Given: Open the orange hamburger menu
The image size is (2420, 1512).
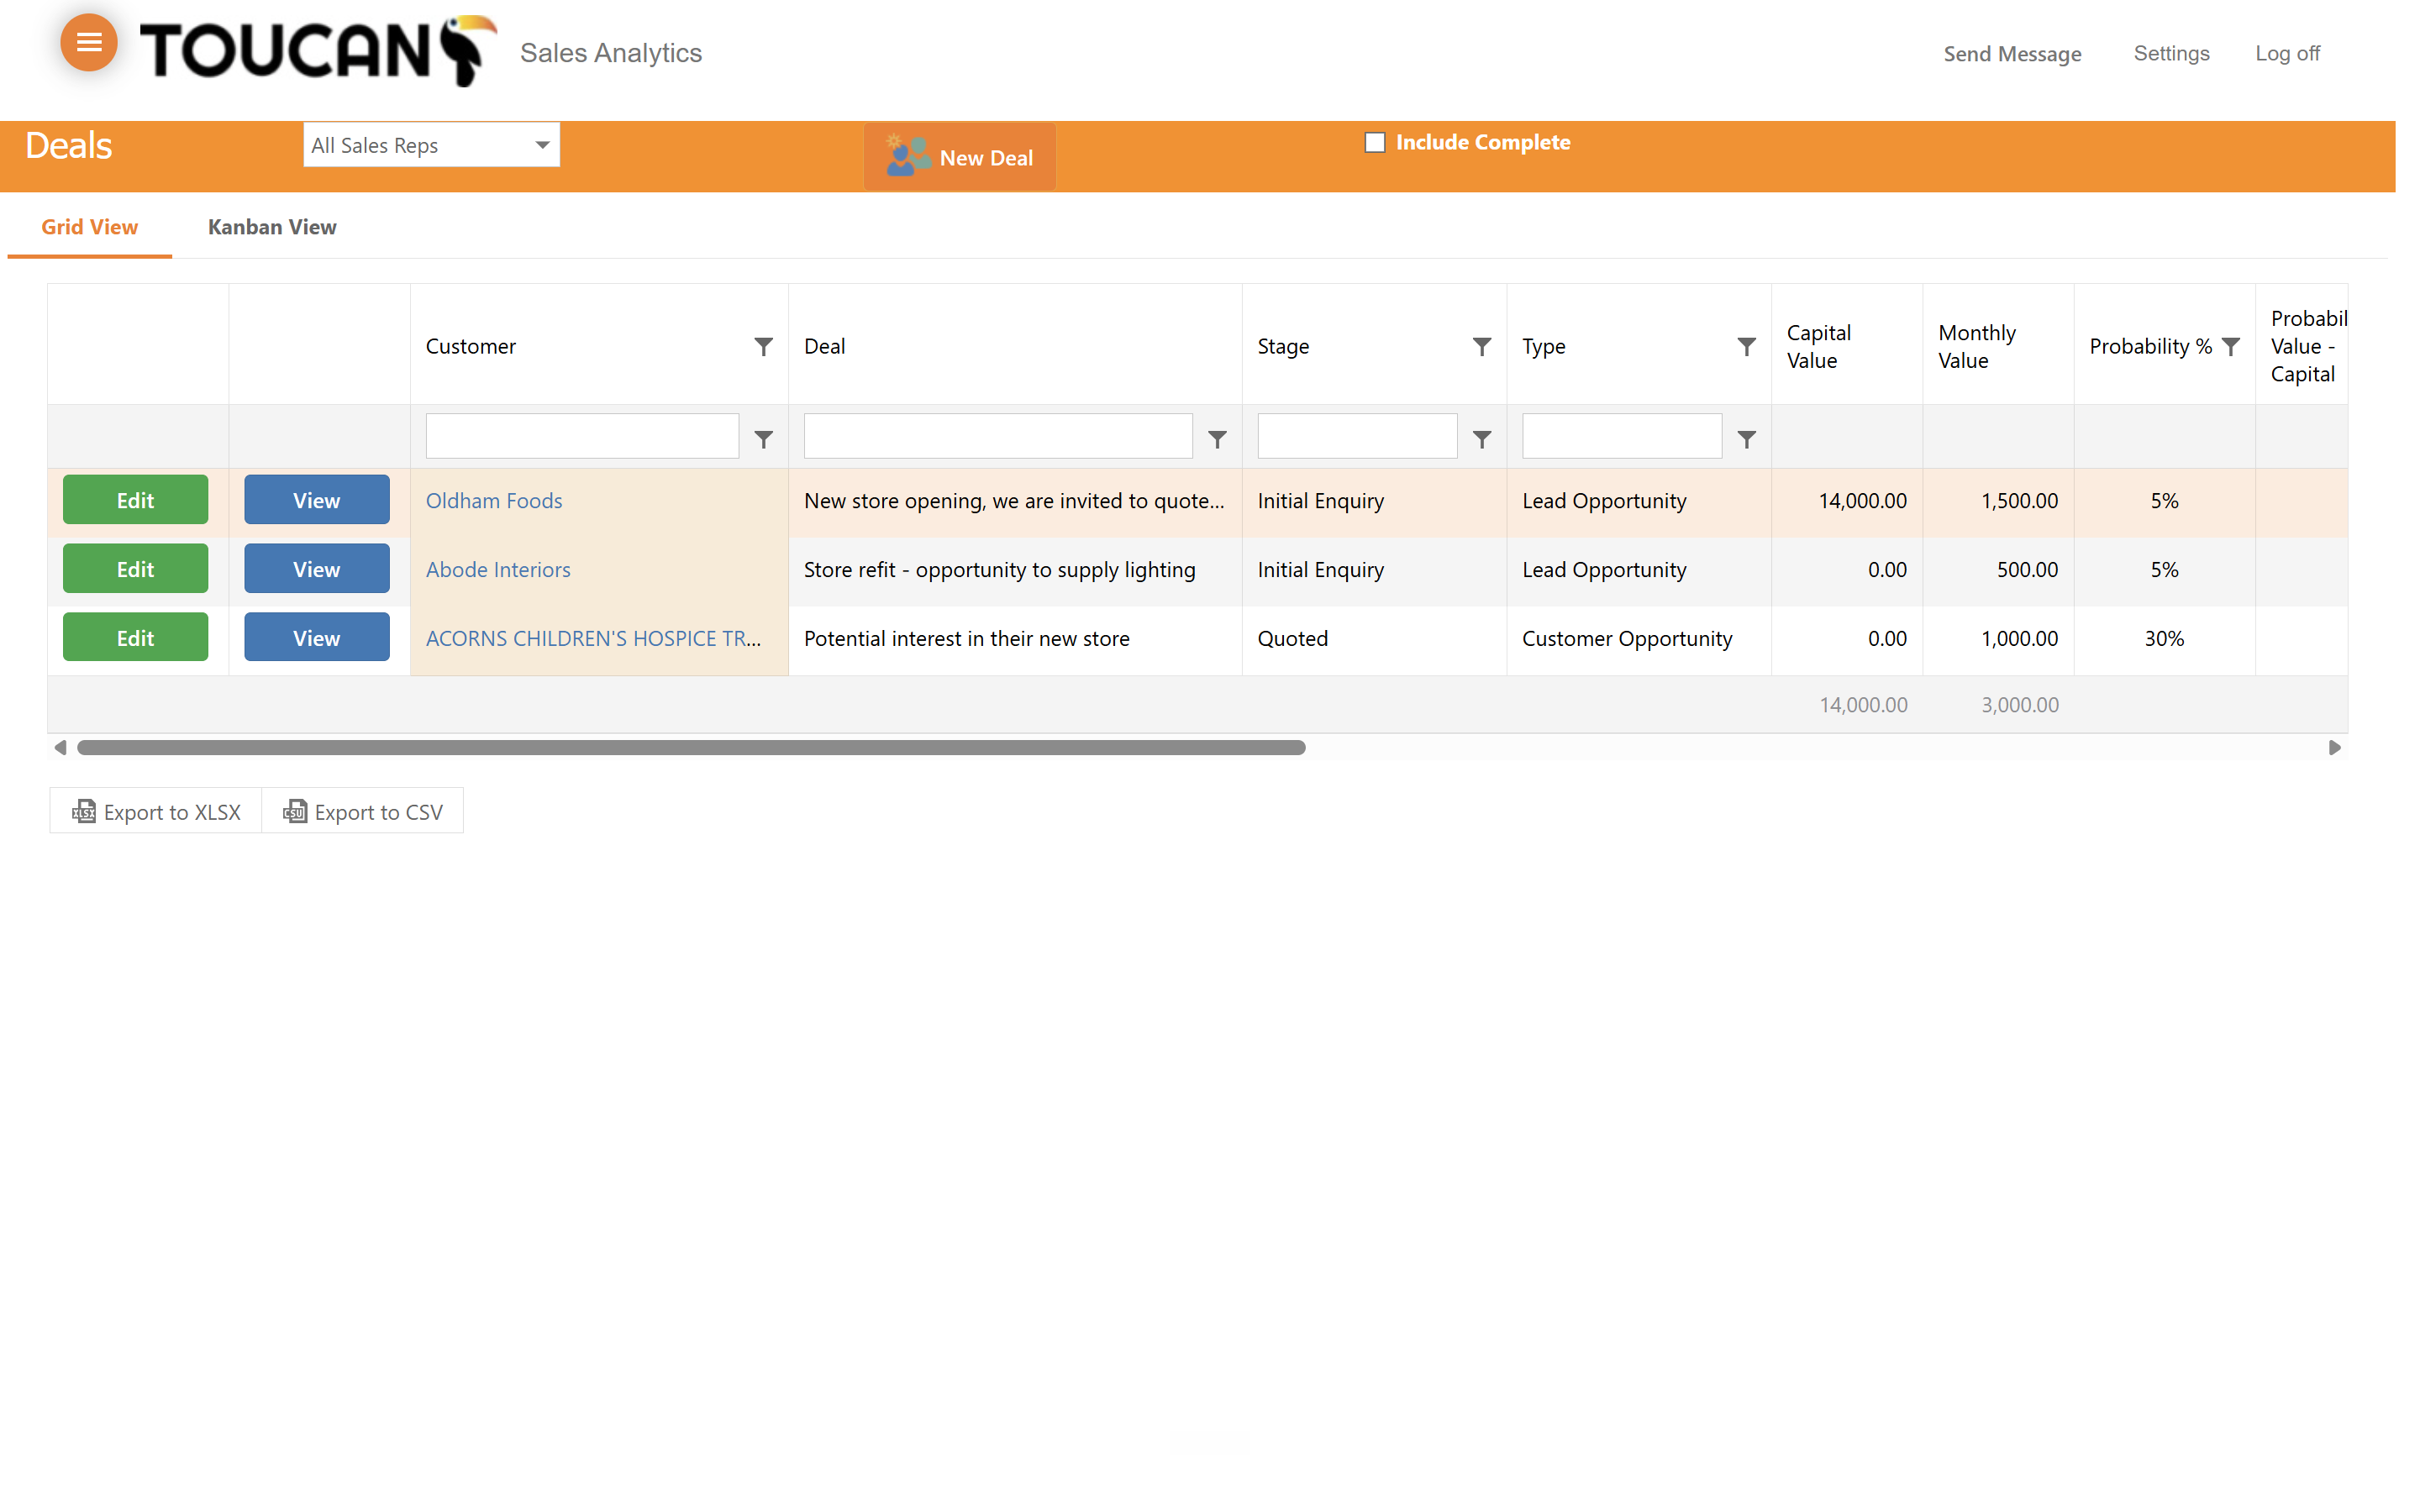Looking at the screenshot, I should click(89, 42).
